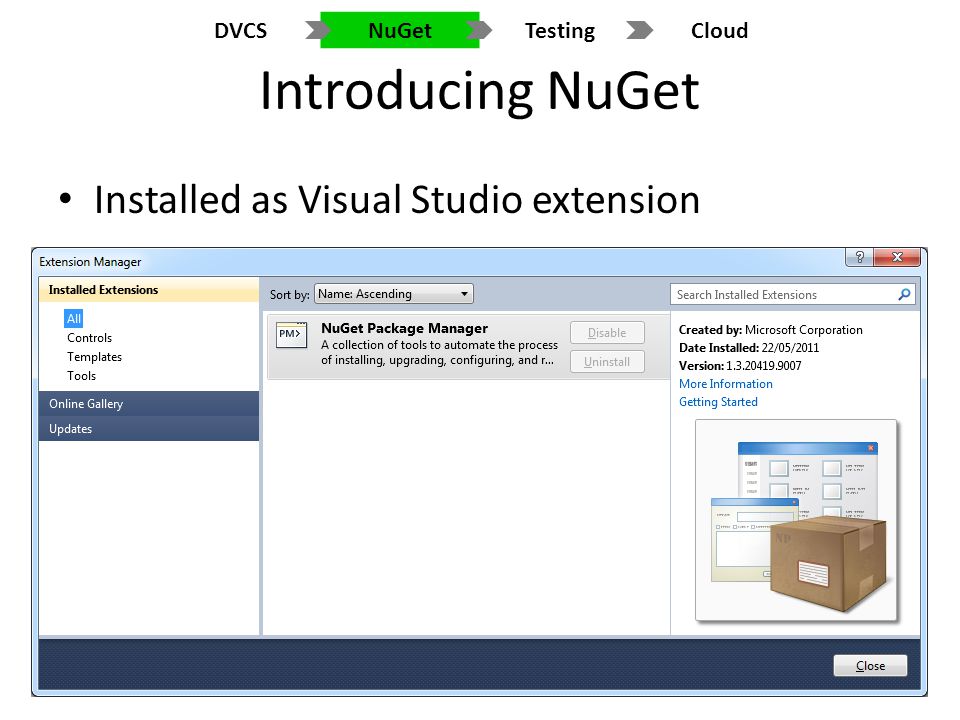Select the Tools category
The height and width of the screenshot is (720, 960).
(81, 376)
